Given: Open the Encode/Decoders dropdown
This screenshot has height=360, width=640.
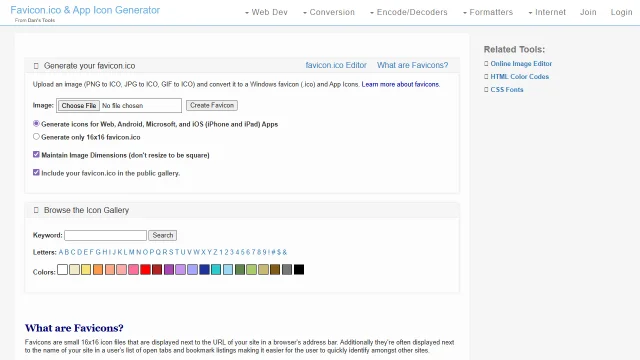Looking at the screenshot, I should click(x=409, y=12).
